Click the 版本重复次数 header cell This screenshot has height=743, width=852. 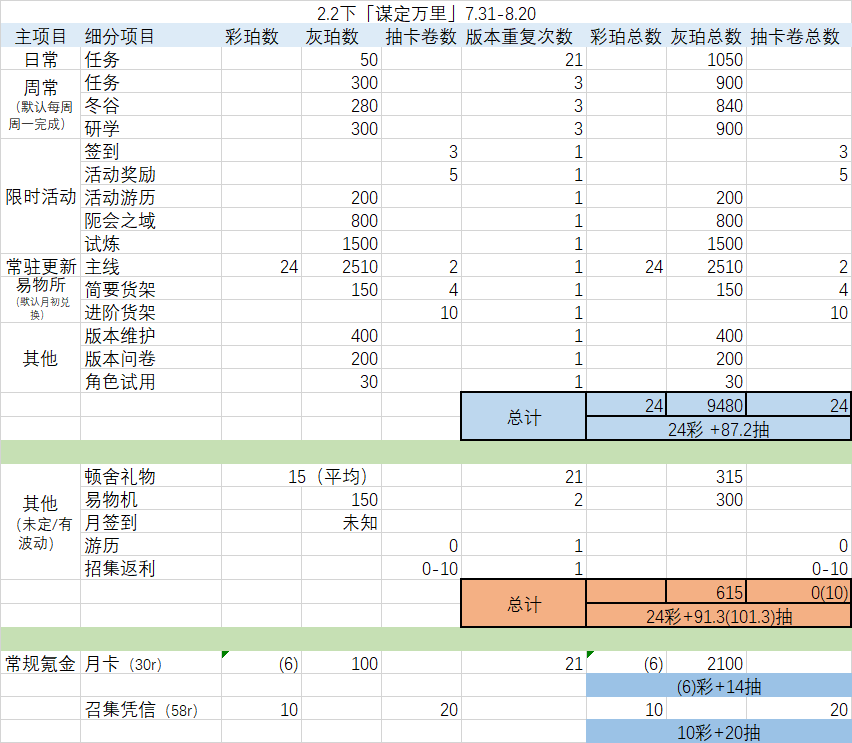pyautogui.click(x=524, y=36)
